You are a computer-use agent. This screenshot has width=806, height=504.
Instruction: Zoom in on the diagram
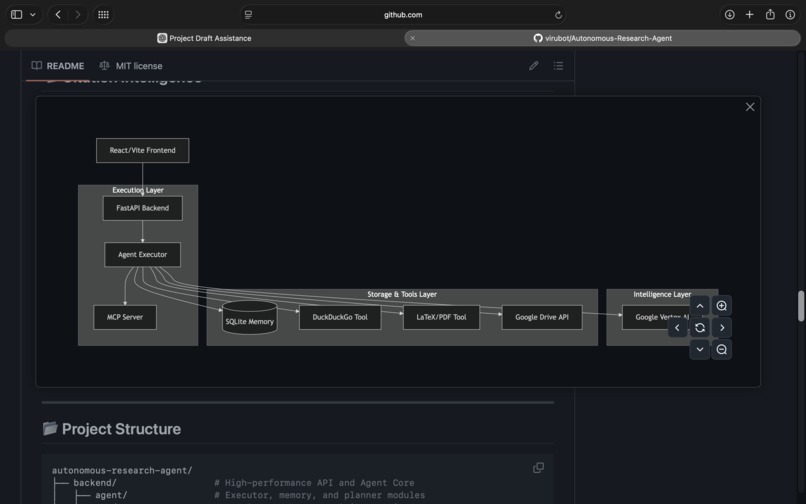tap(722, 305)
